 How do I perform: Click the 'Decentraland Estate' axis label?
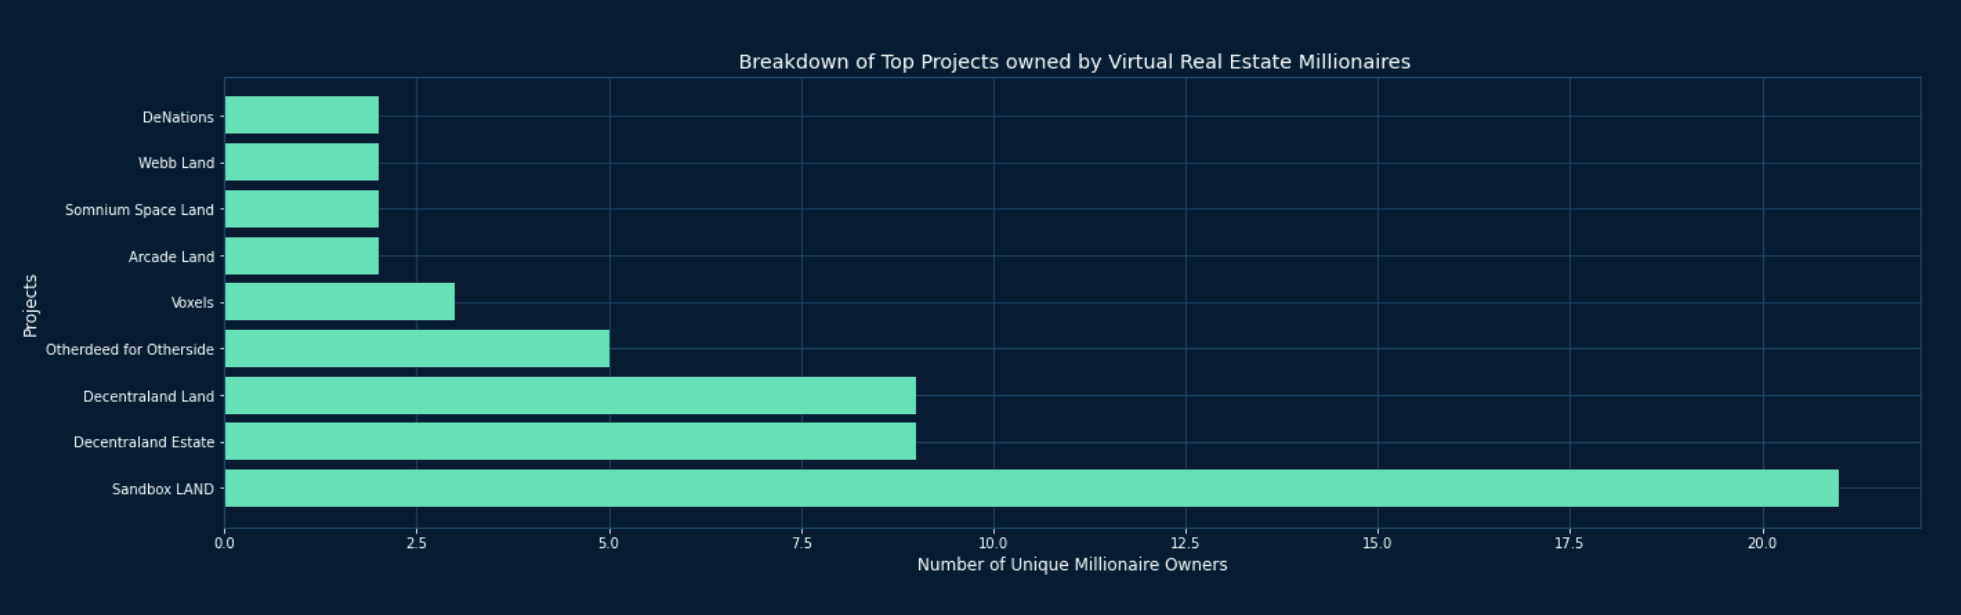click(x=144, y=443)
